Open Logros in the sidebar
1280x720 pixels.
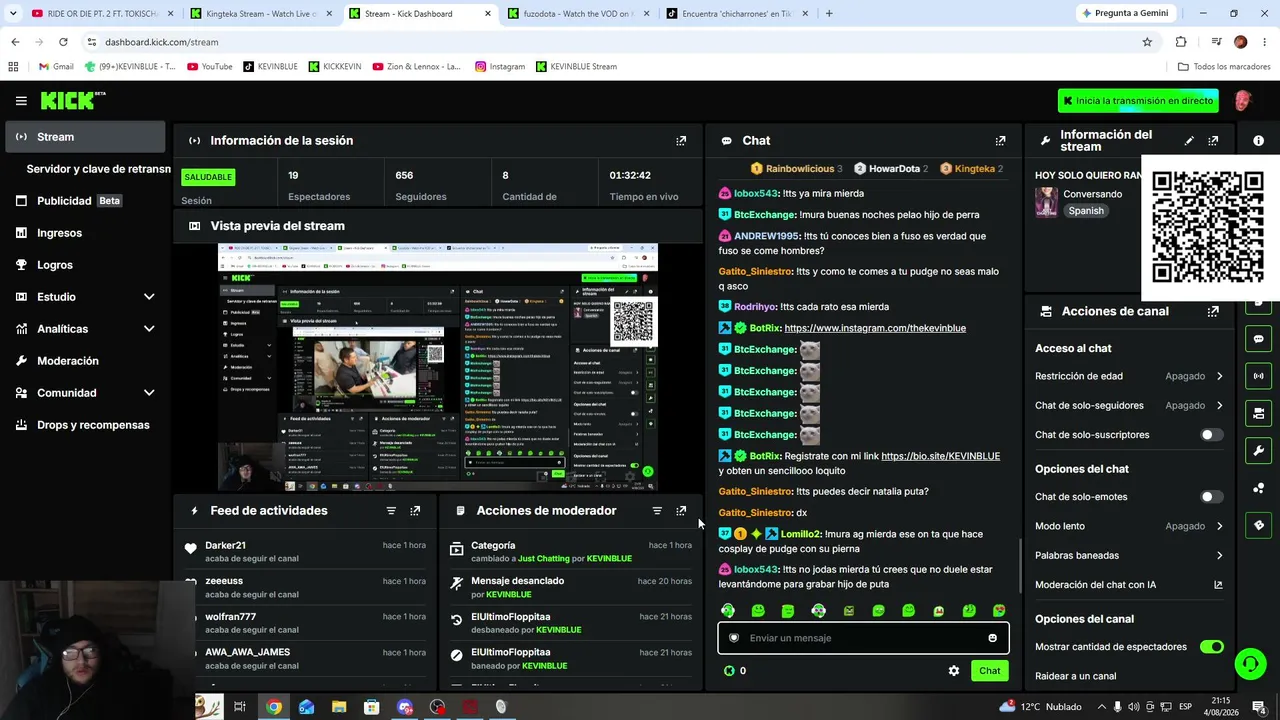click(85, 265)
